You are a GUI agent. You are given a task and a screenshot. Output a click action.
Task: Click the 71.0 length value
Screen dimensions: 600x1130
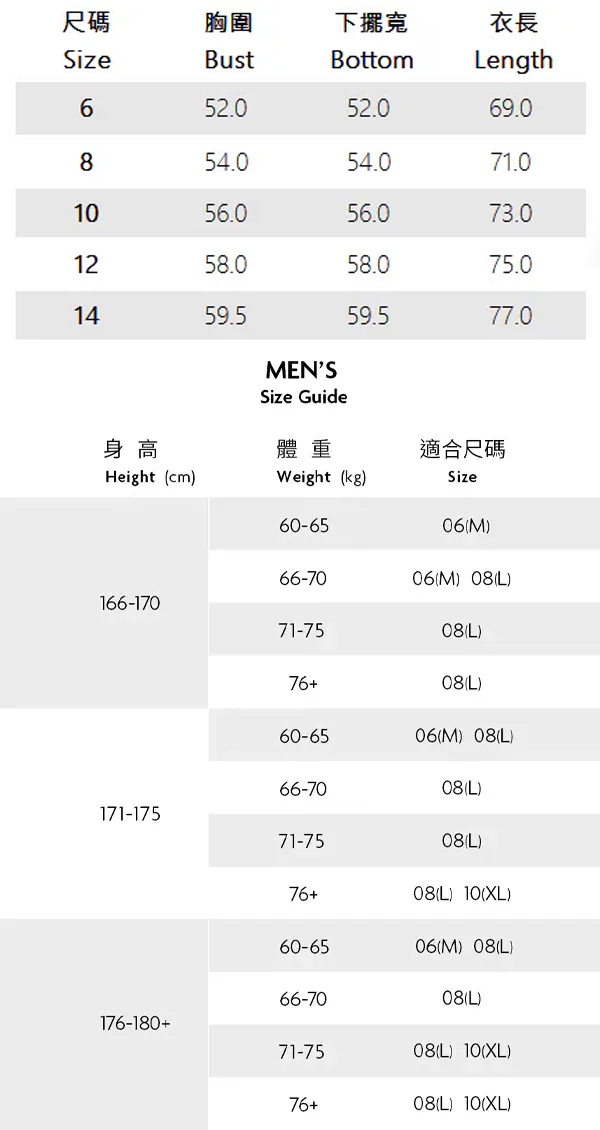(x=510, y=161)
